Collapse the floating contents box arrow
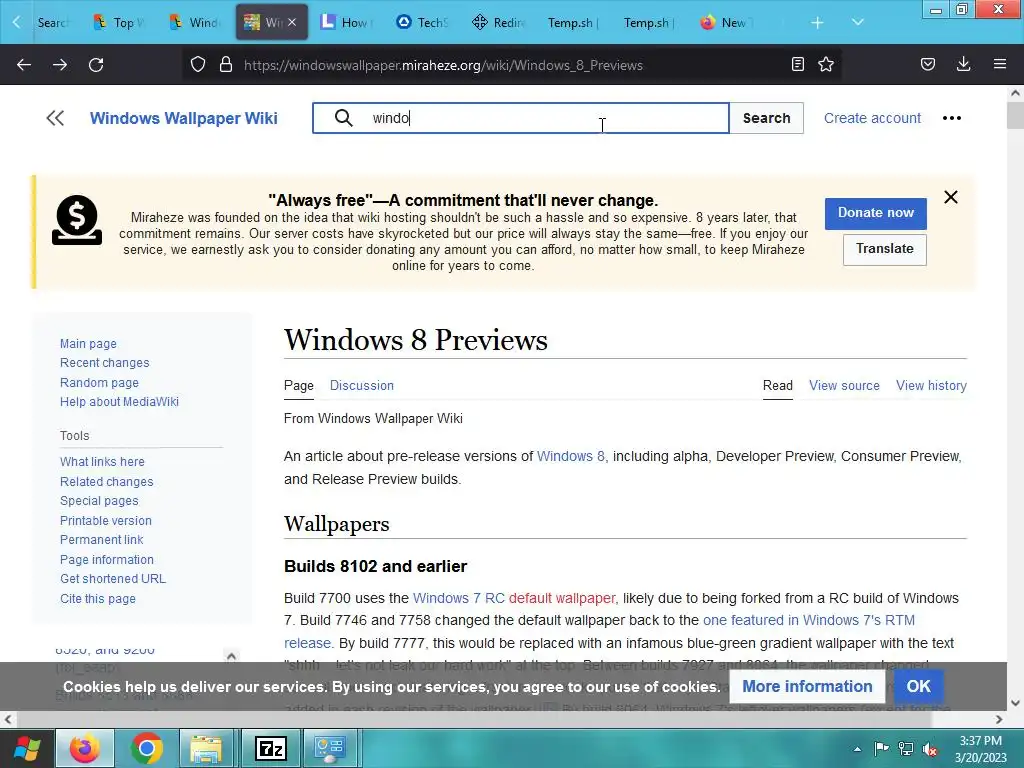1024x768 pixels. tap(231, 656)
